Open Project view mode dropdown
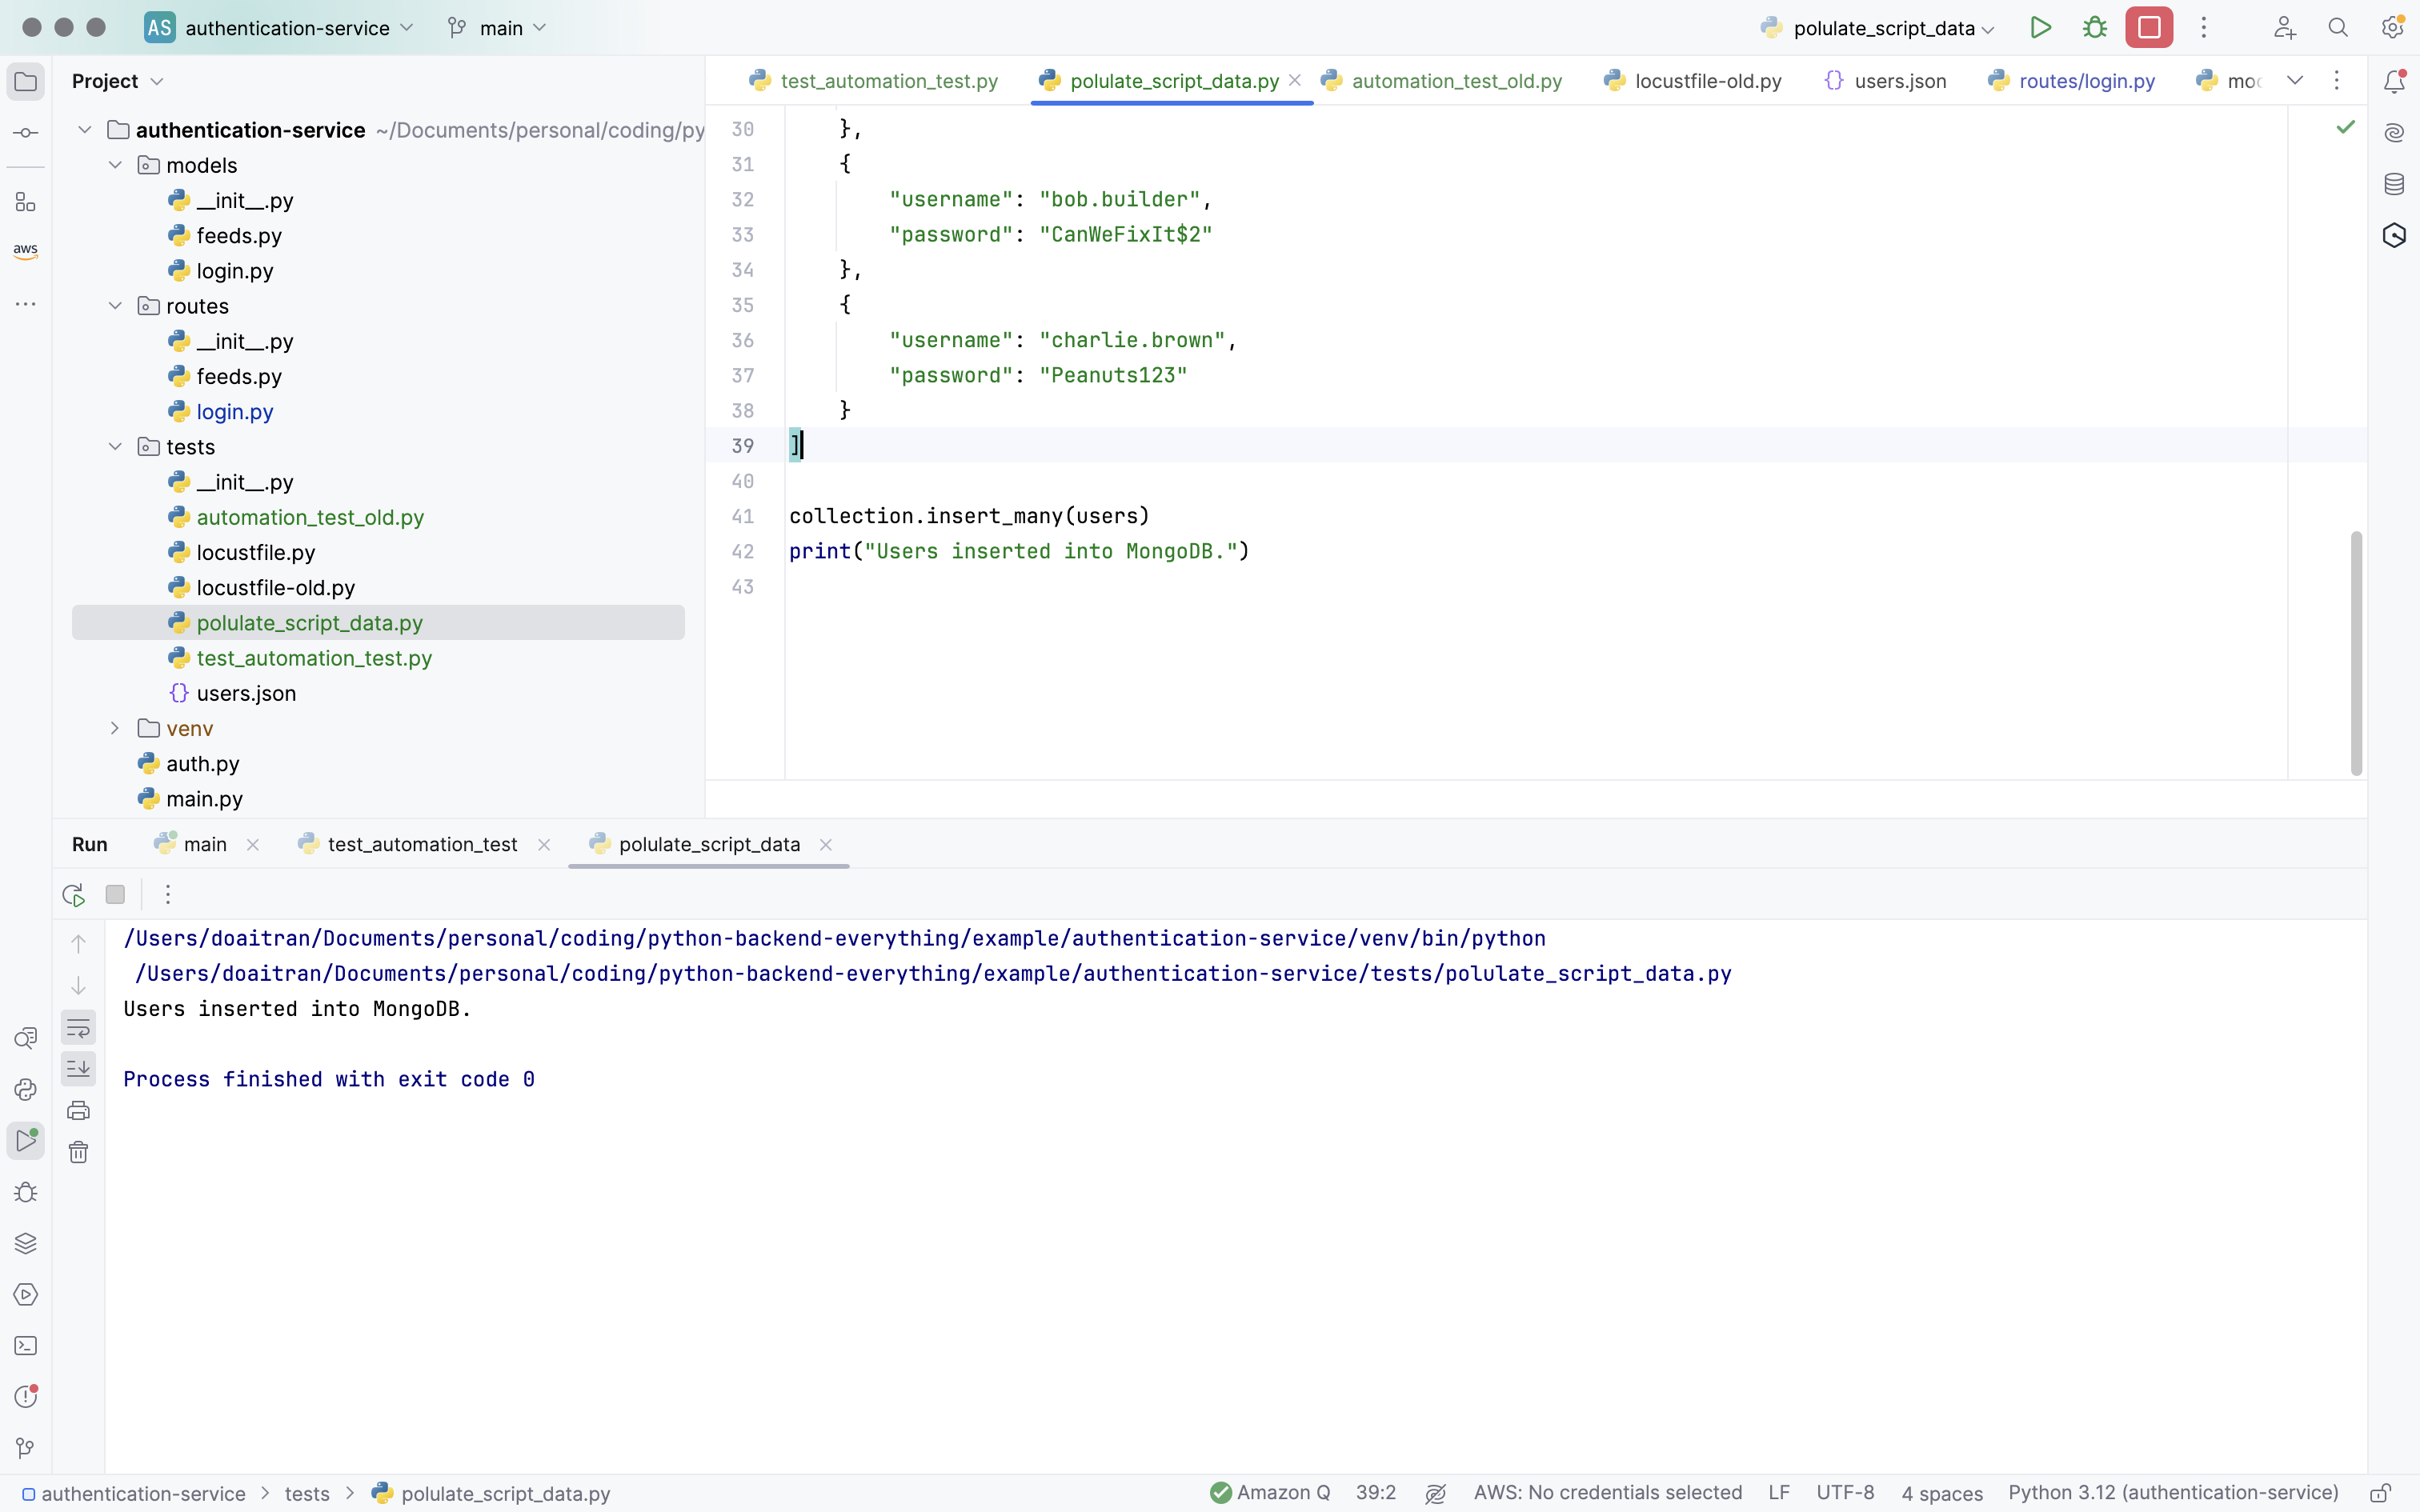The width and height of the screenshot is (2420, 1512). (117, 81)
